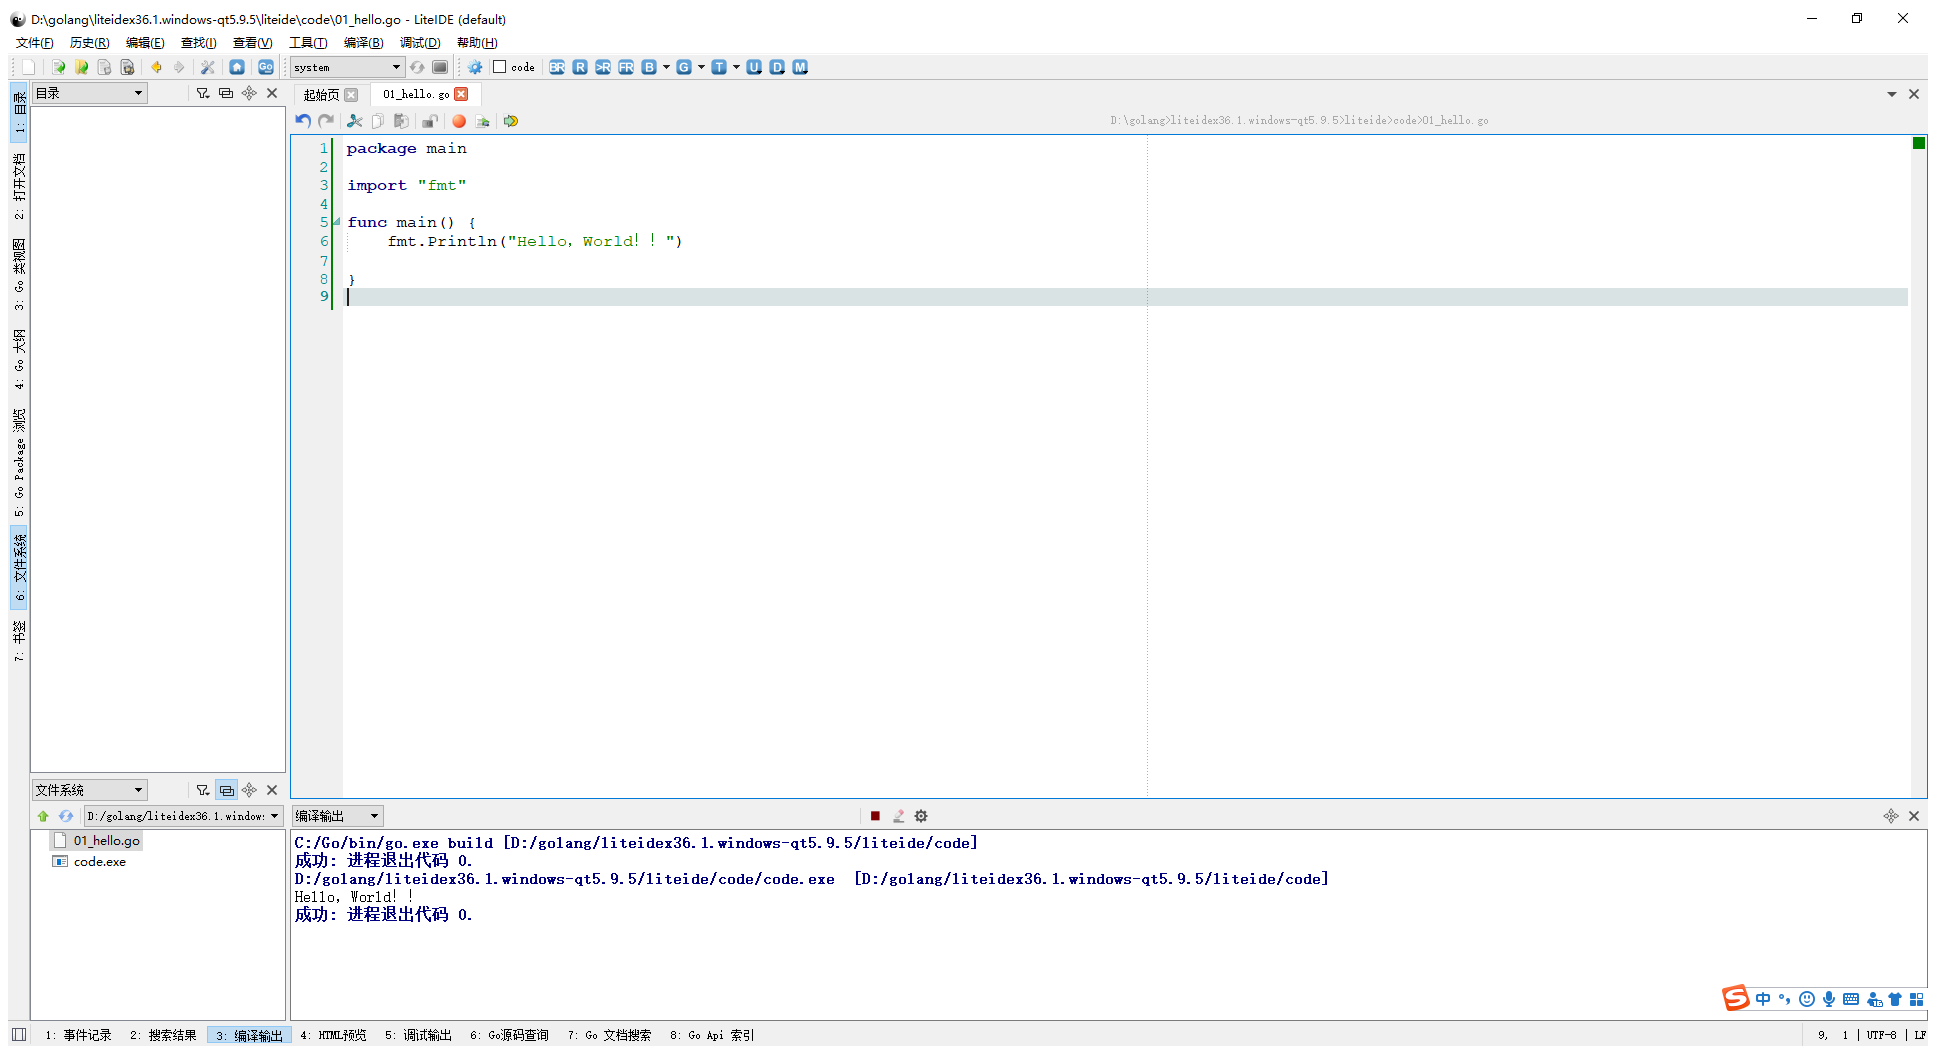
Task: Select the 01_hello.go editor tab
Action: pyautogui.click(x=416, y=94)
